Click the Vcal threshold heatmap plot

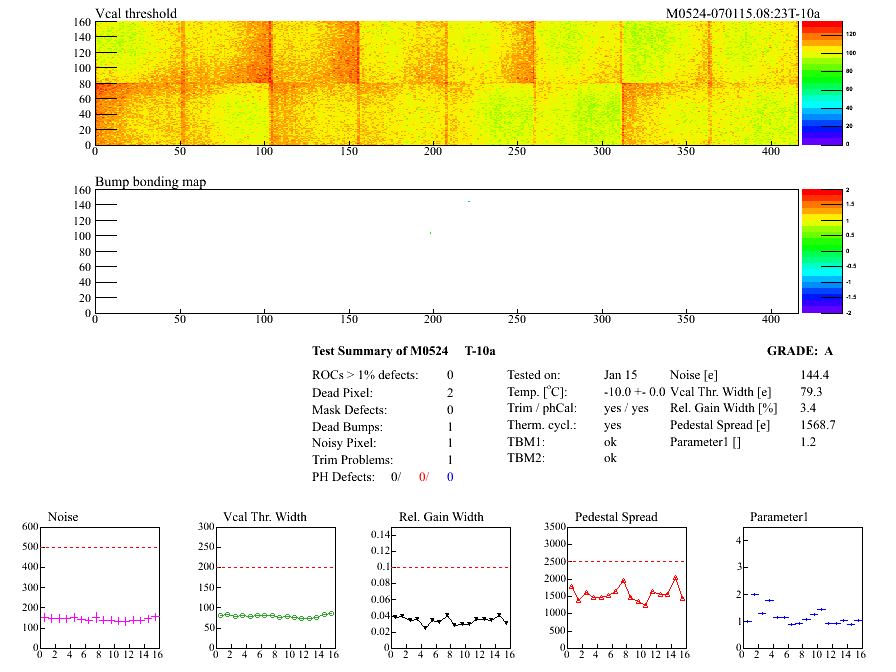pos(446,83)
